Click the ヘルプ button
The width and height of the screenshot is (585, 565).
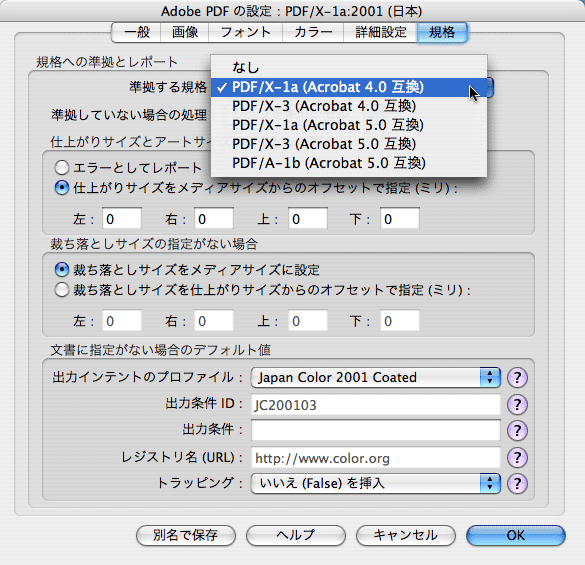(x=295, y=536)
